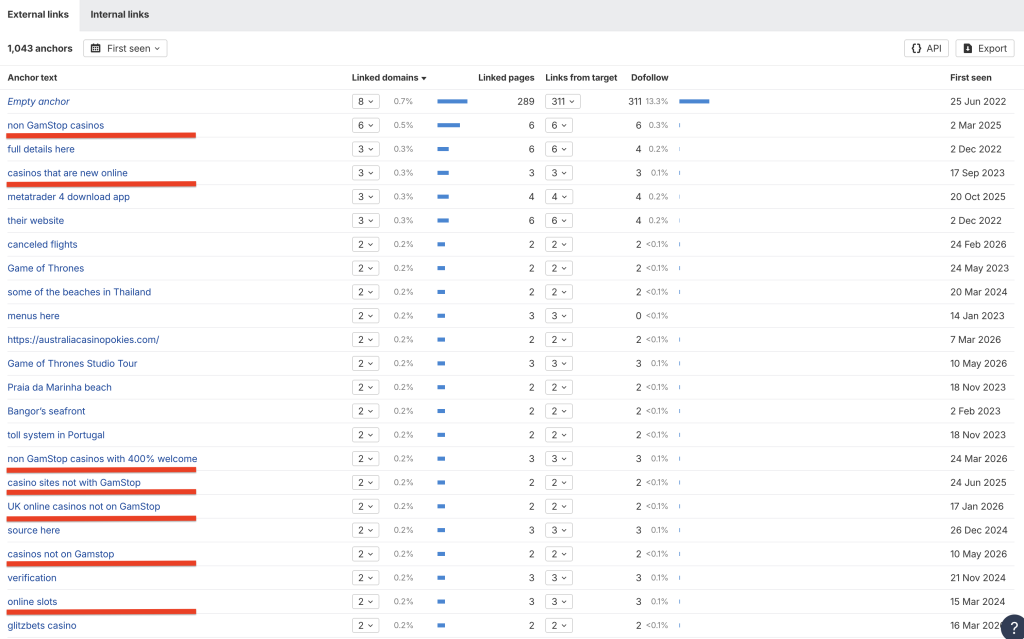The width and height of the screenshot is (1024, 639).
Task: Expand linked domains for canceled flights
Action: tap(366, 244)
